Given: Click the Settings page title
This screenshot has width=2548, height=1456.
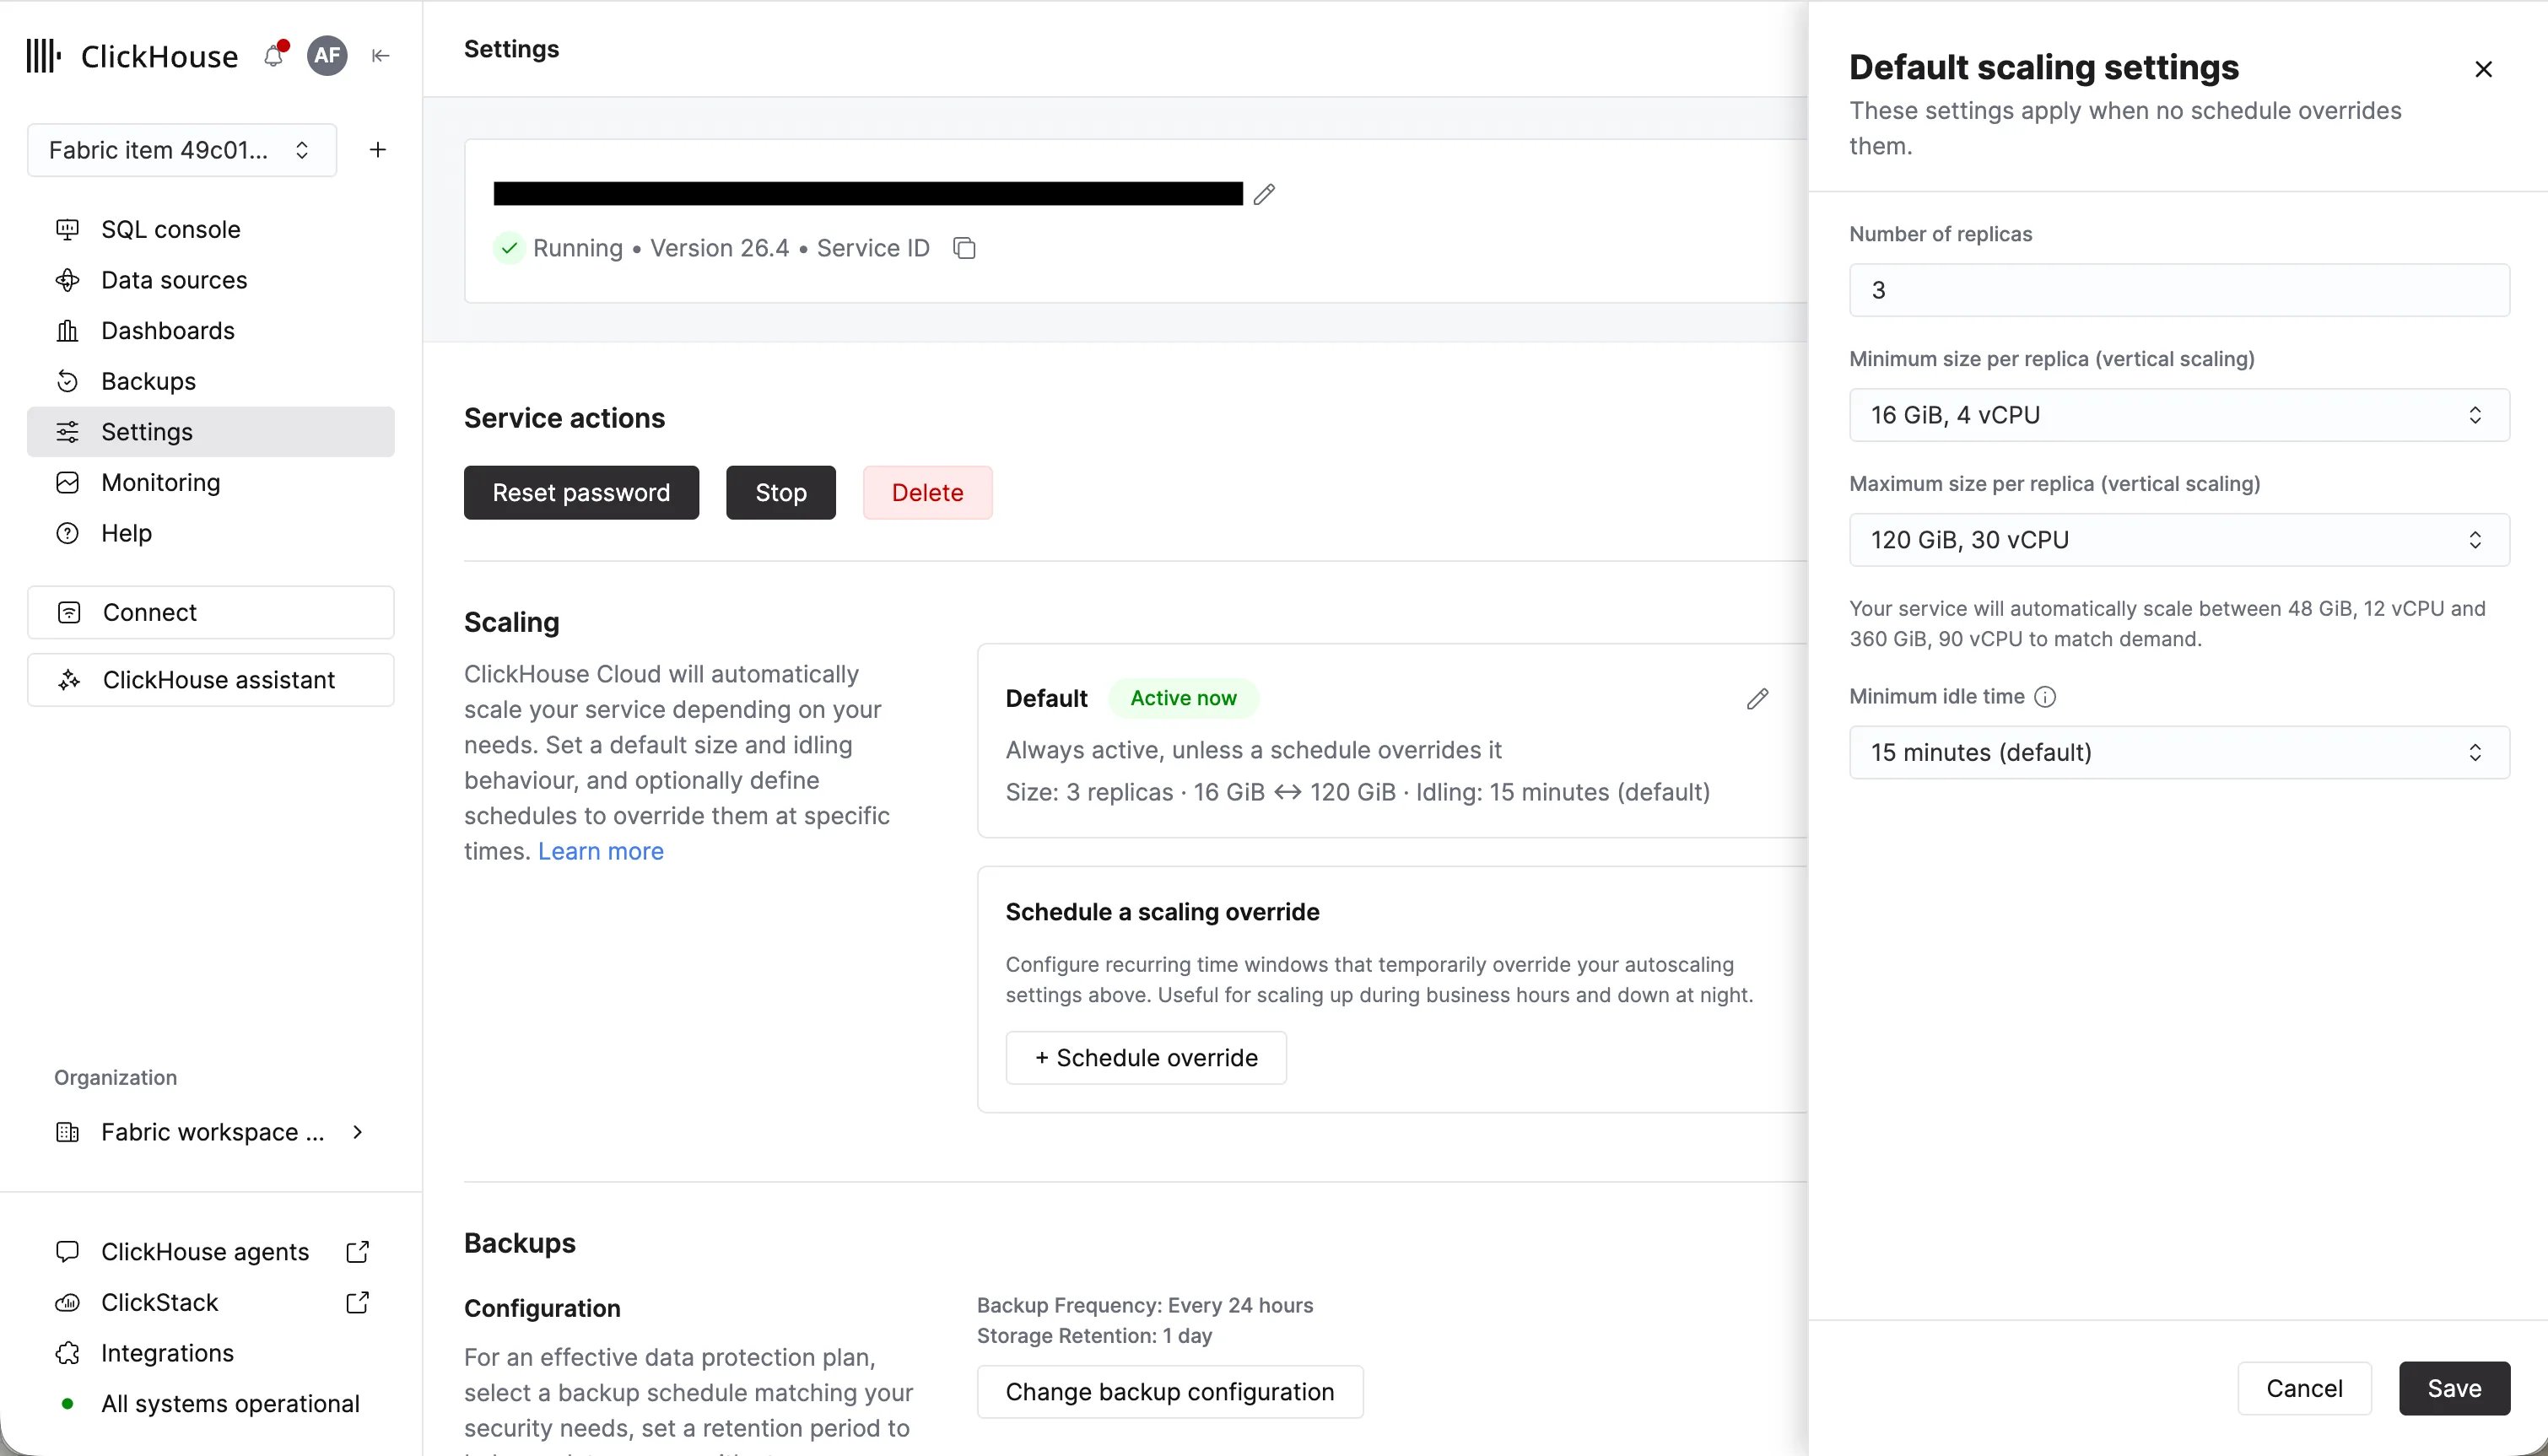Looking at the screenshot, I should click(511, 49).
